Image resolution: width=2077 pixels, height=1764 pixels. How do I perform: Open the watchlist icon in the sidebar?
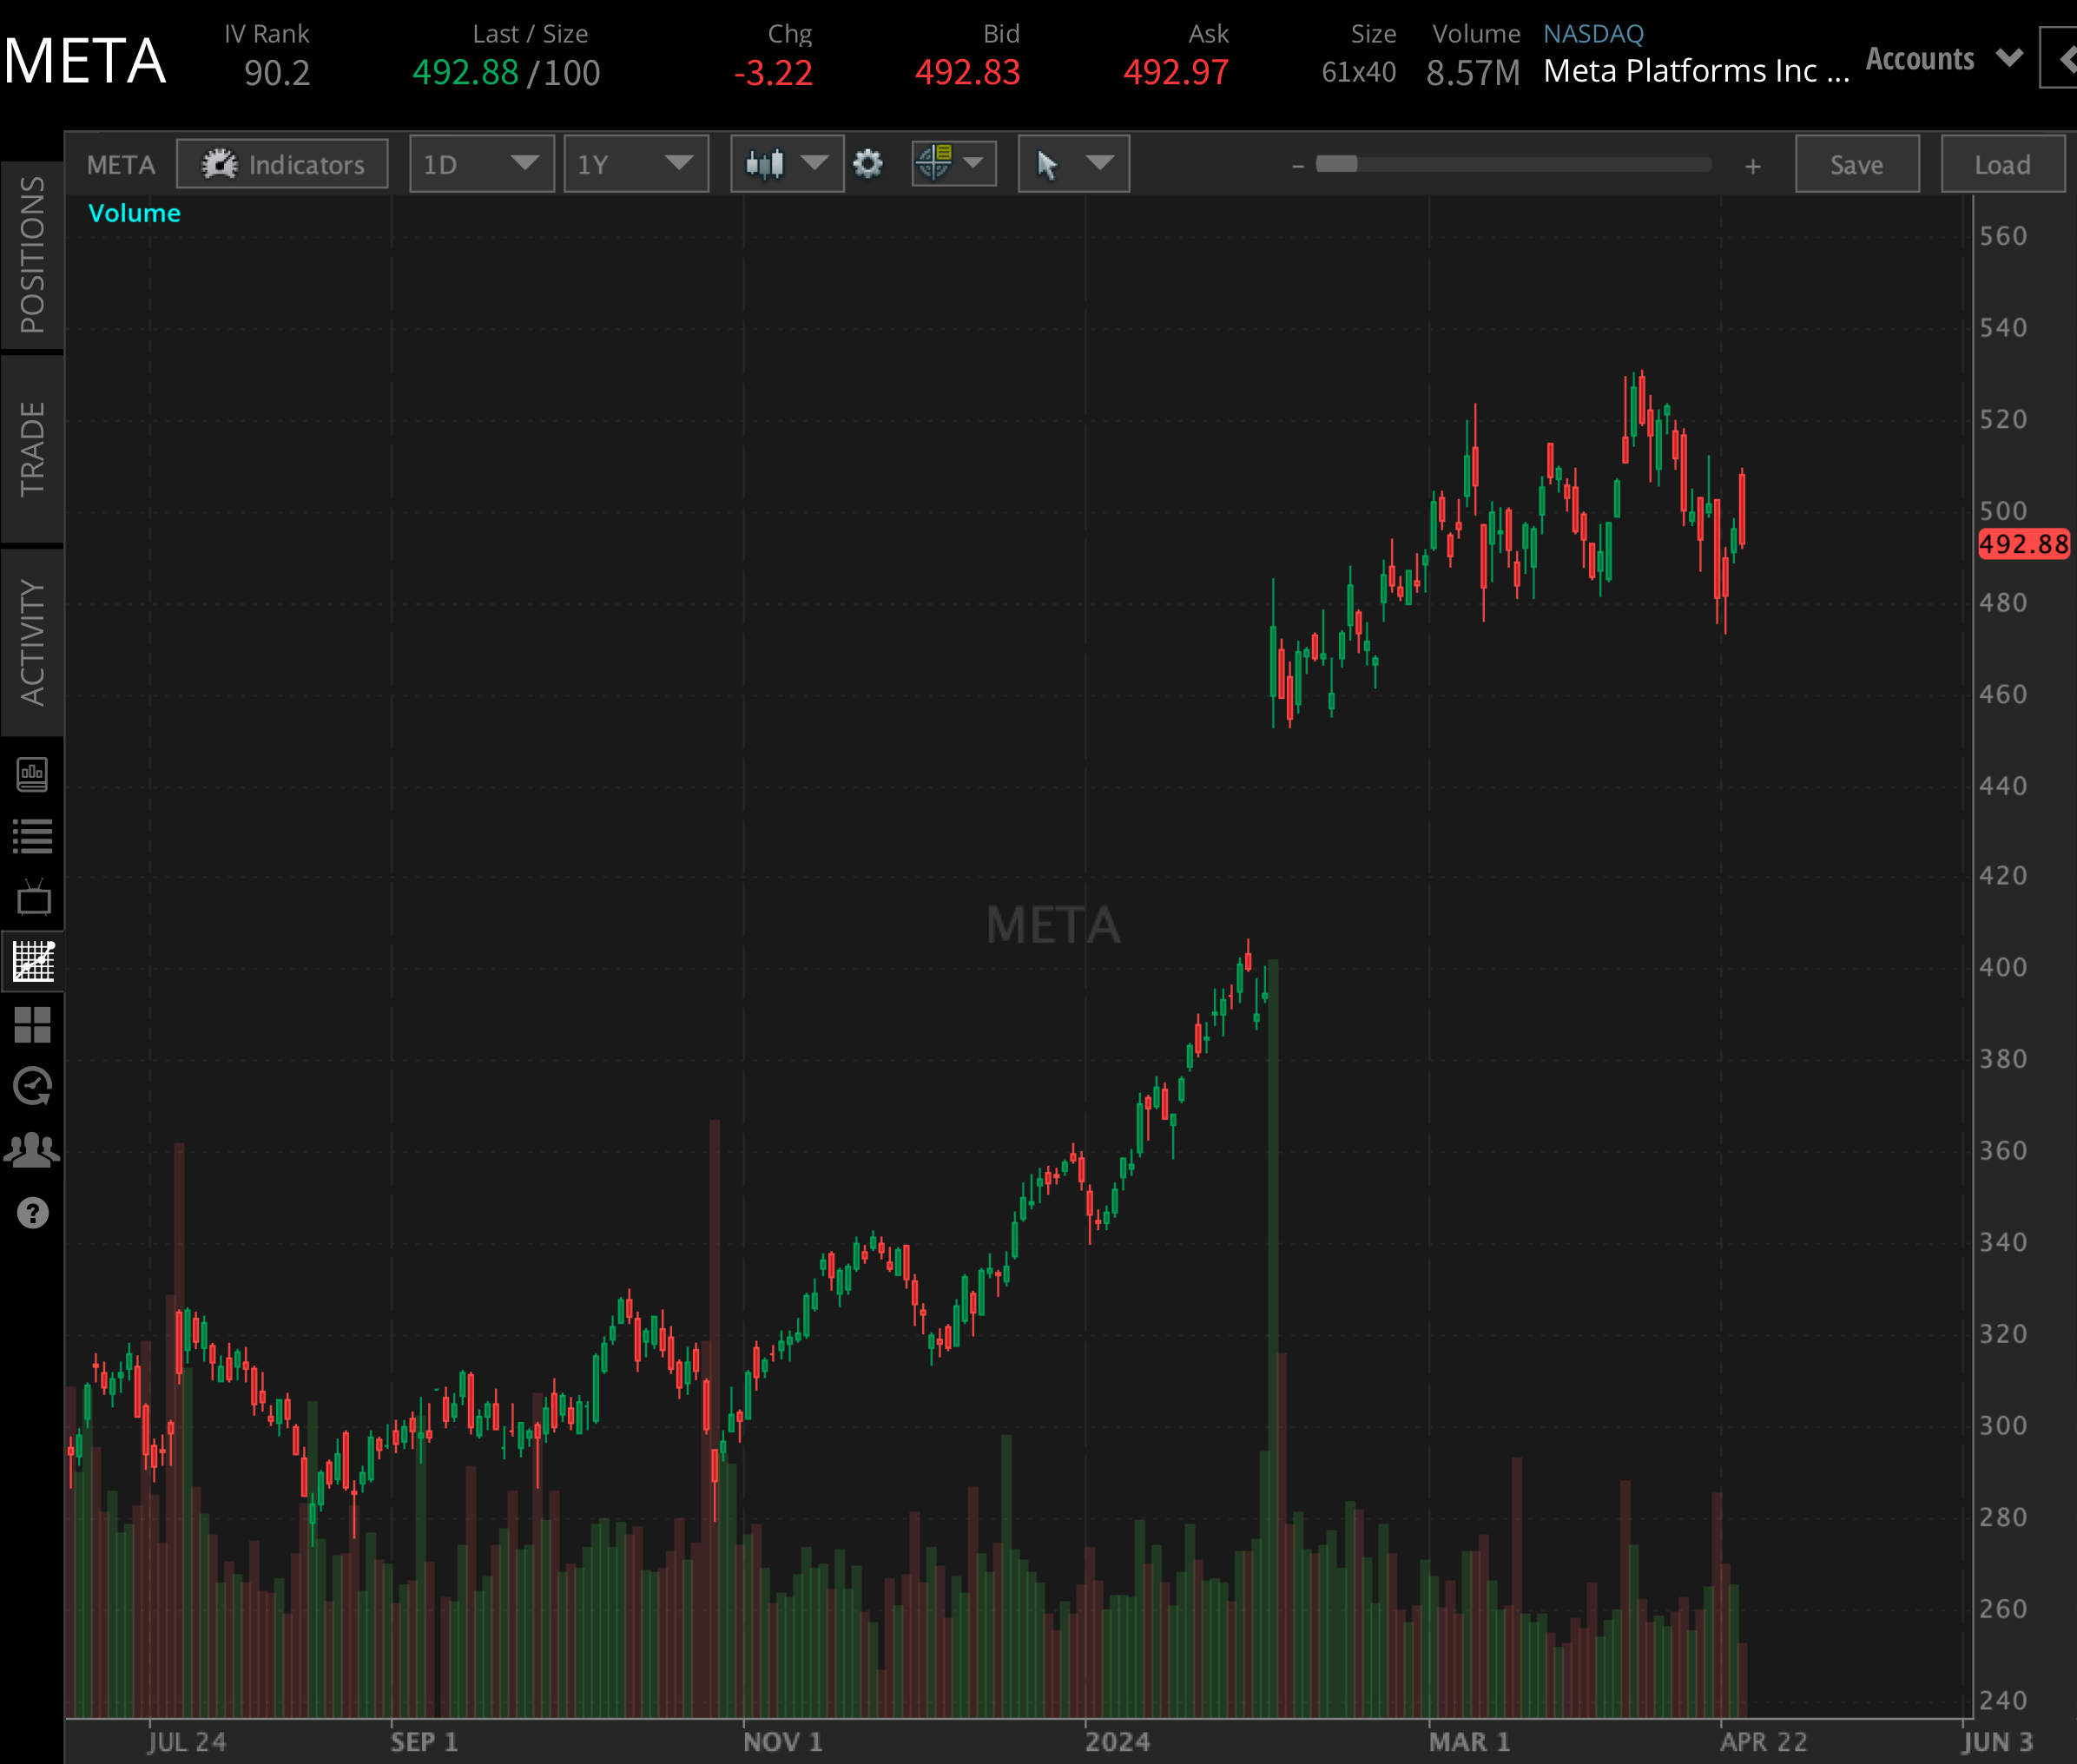click(33, 837)
